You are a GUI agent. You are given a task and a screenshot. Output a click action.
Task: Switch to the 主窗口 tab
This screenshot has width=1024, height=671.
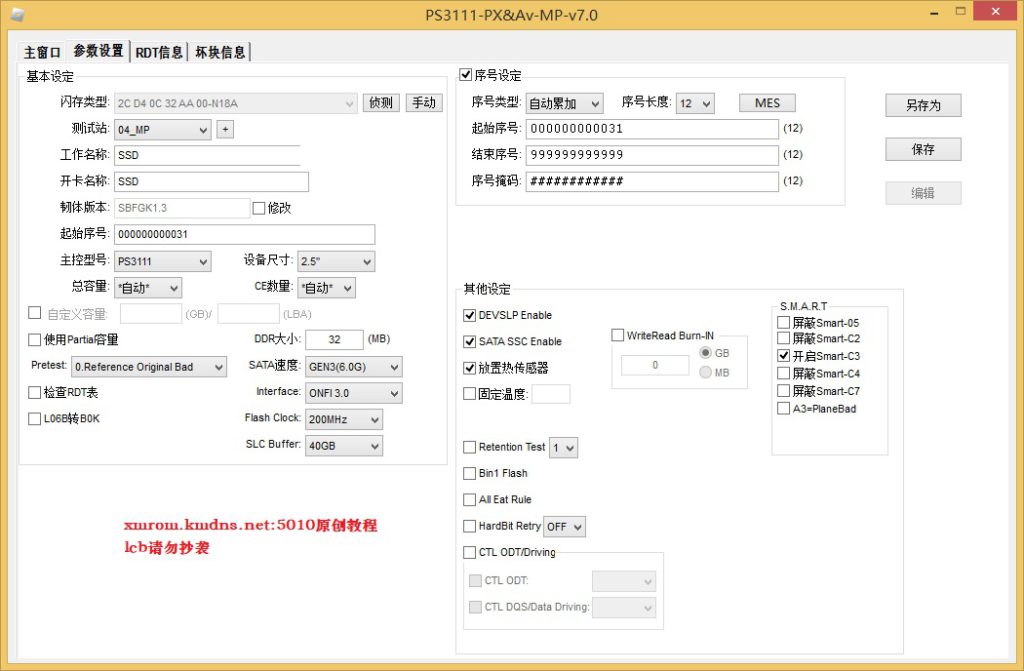pyautogui.click(x=42, y=52)
